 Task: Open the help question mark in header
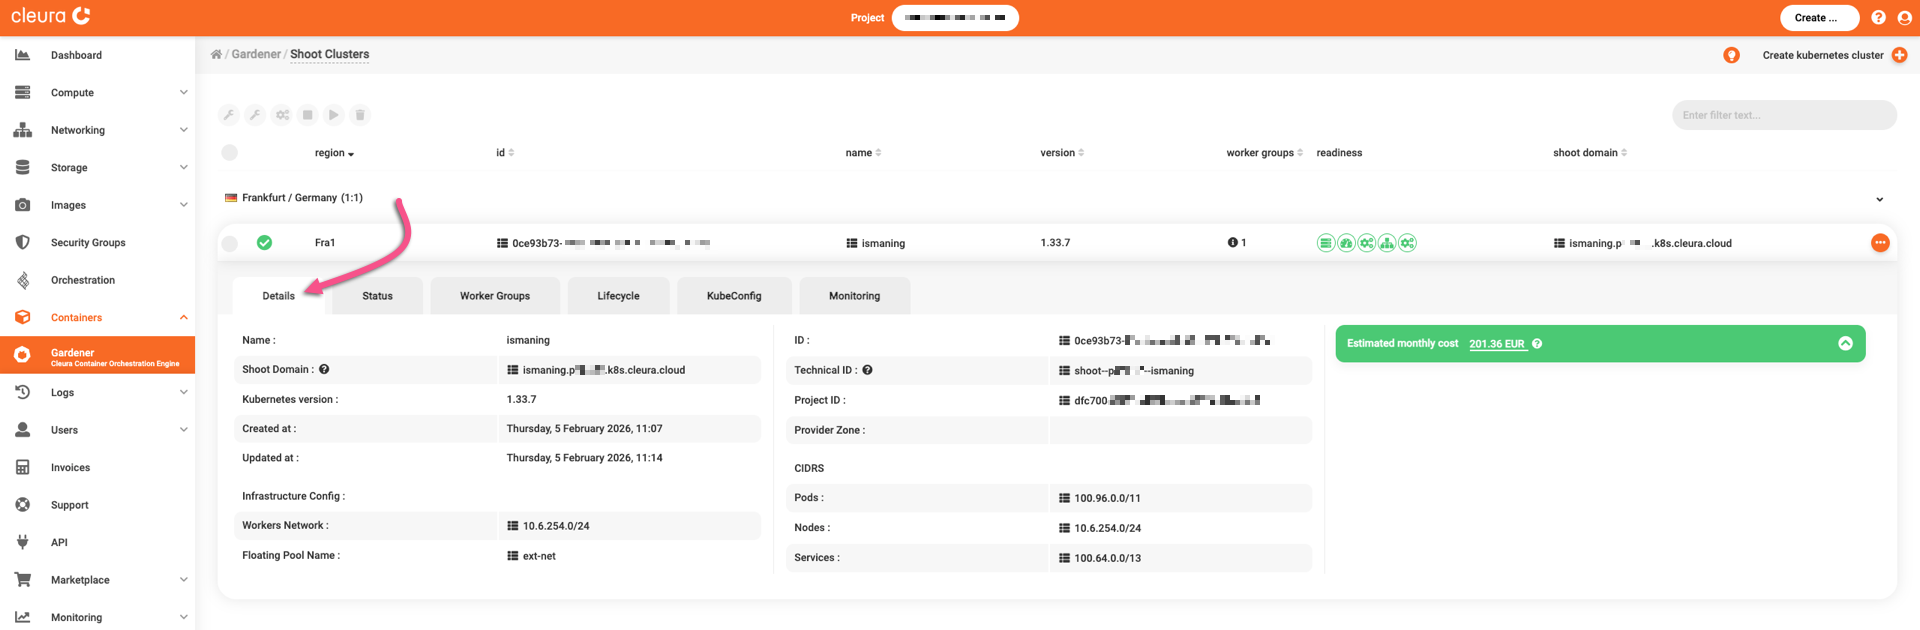tap(1878, 18)
